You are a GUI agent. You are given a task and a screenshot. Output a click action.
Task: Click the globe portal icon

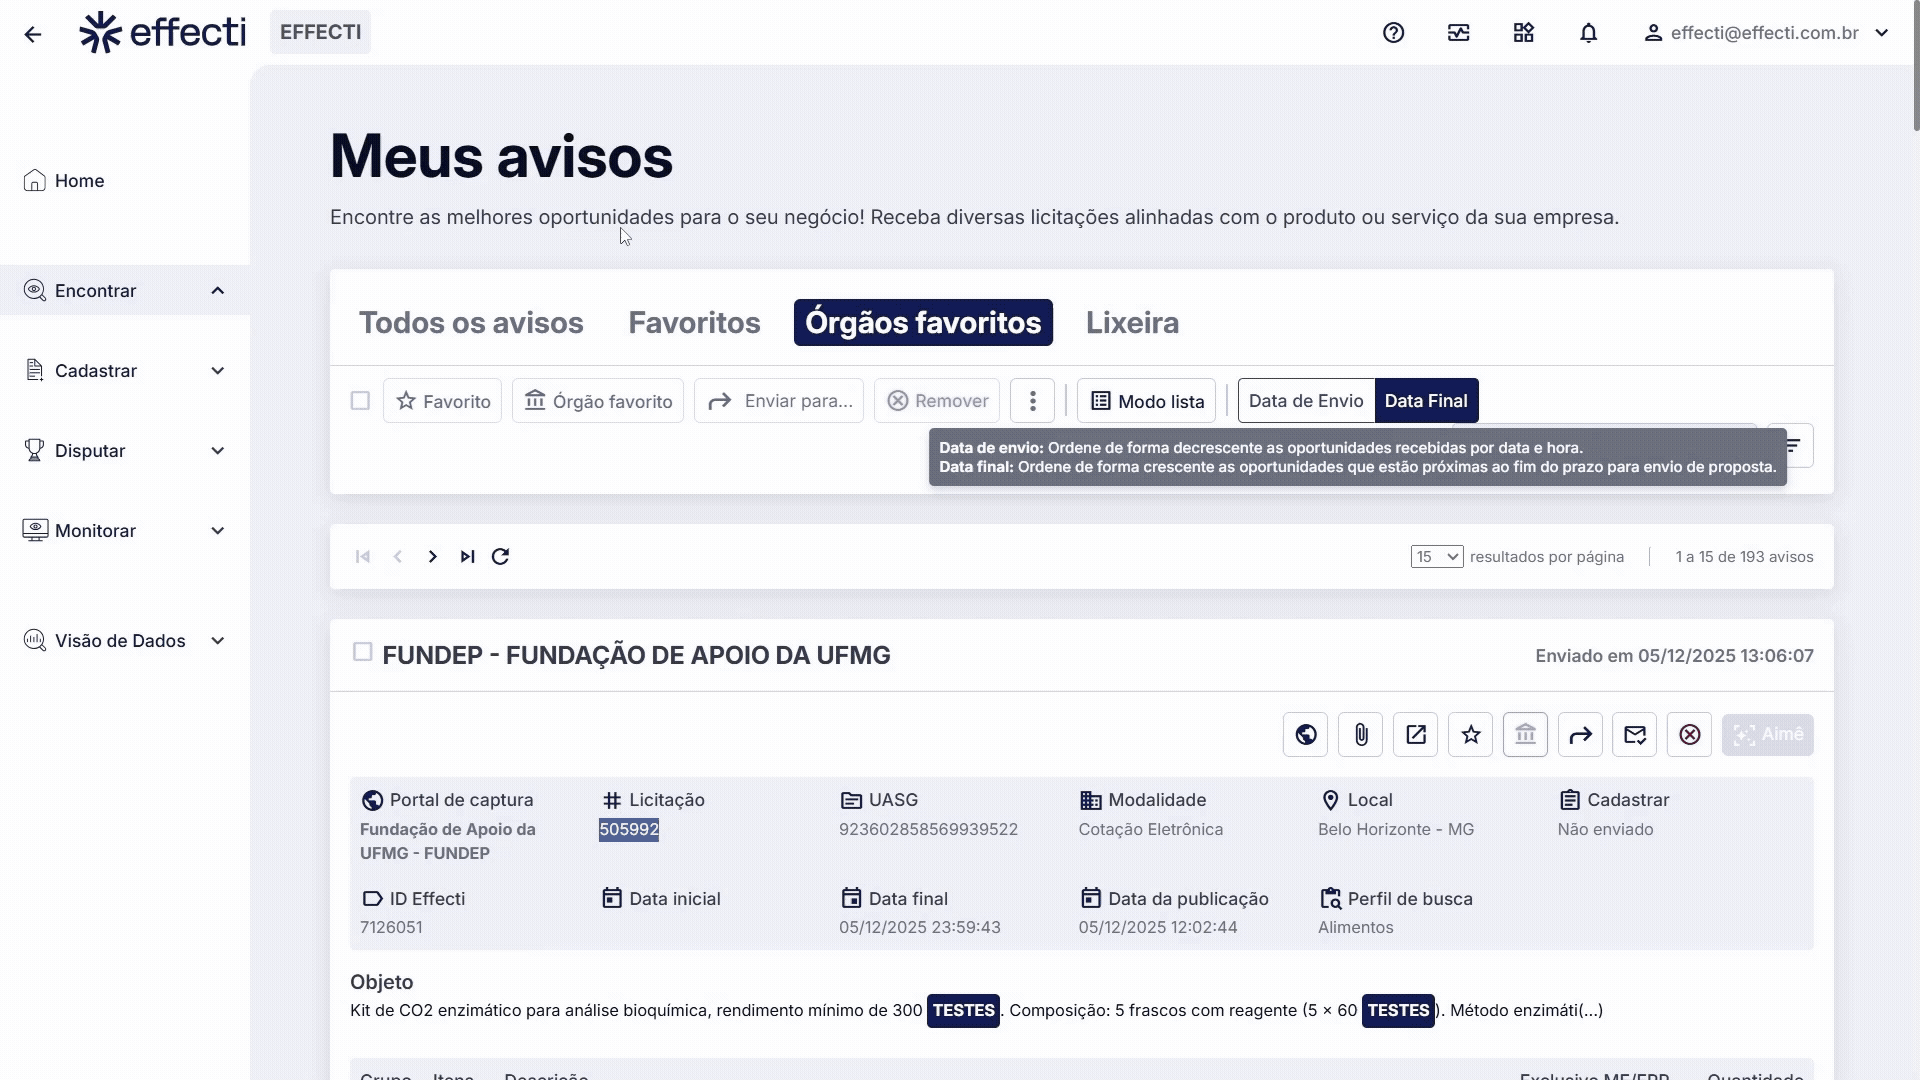point(1305,735)
